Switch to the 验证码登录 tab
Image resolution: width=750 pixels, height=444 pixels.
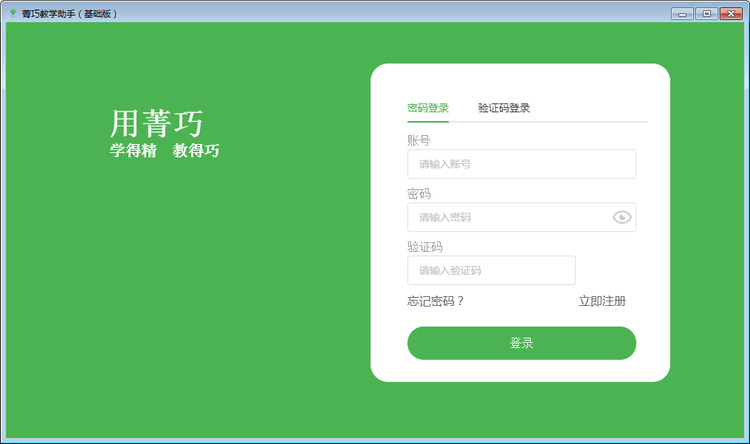[x=504, y=108]
